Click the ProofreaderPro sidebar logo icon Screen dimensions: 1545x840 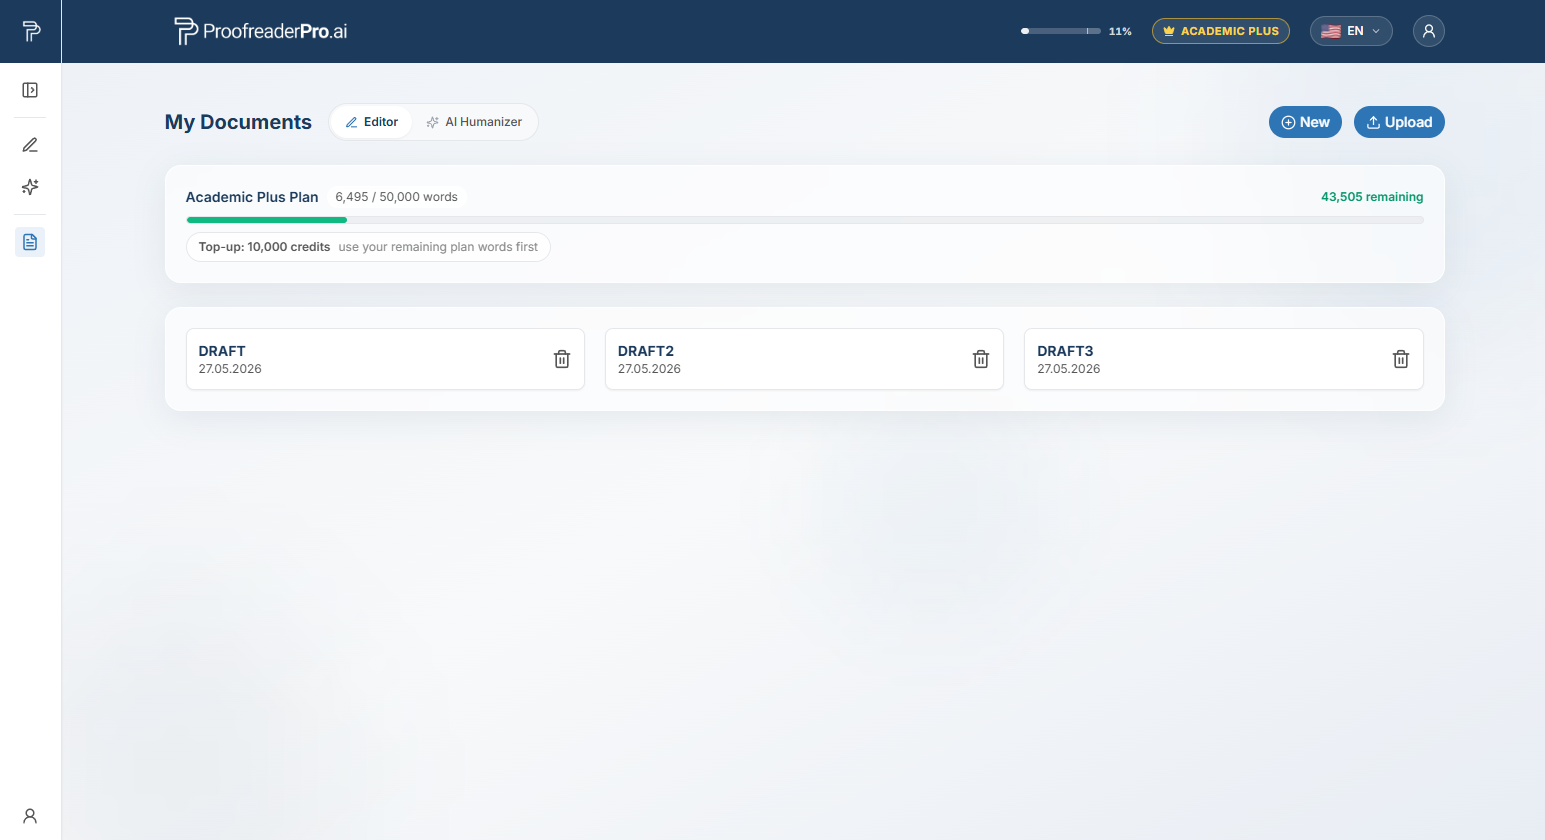click(x=31, y=31)
